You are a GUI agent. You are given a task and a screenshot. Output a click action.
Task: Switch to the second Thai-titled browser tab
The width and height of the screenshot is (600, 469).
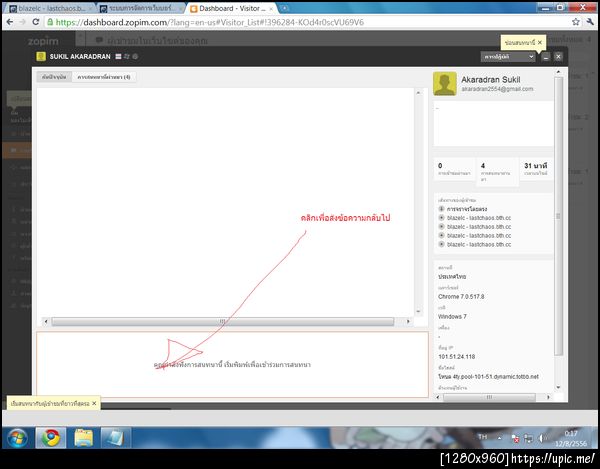[141, 8]
